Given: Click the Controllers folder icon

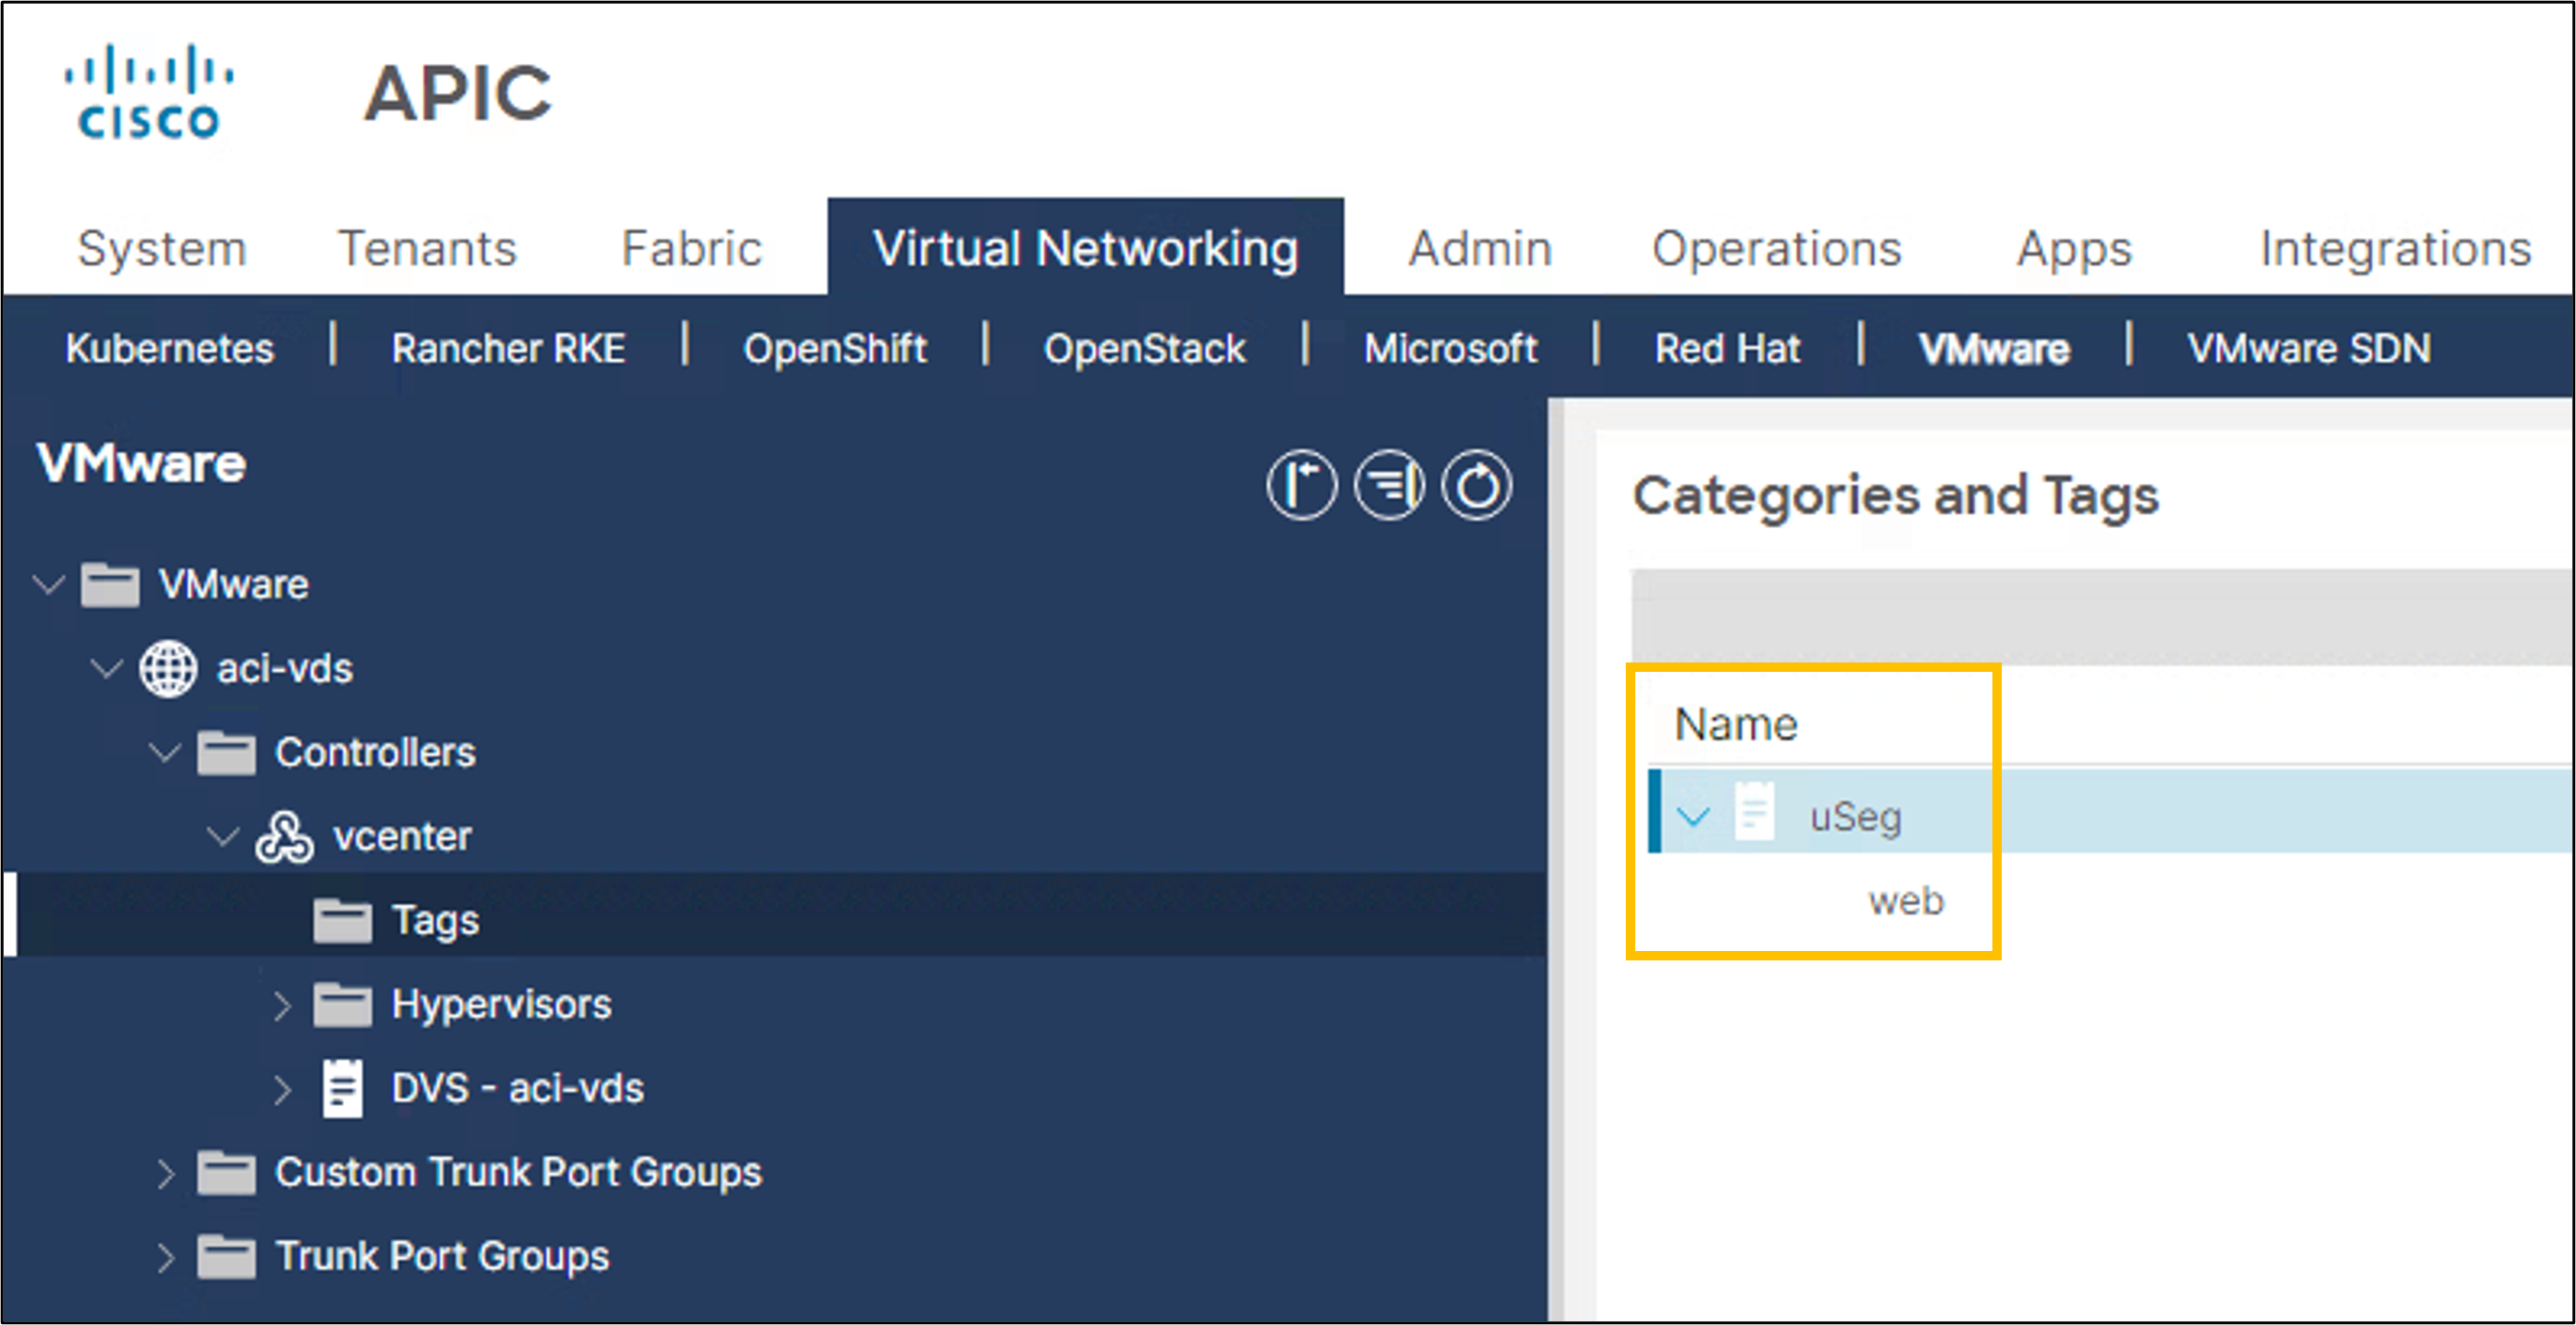Looking at the screenshot, I should click(226, 752).
